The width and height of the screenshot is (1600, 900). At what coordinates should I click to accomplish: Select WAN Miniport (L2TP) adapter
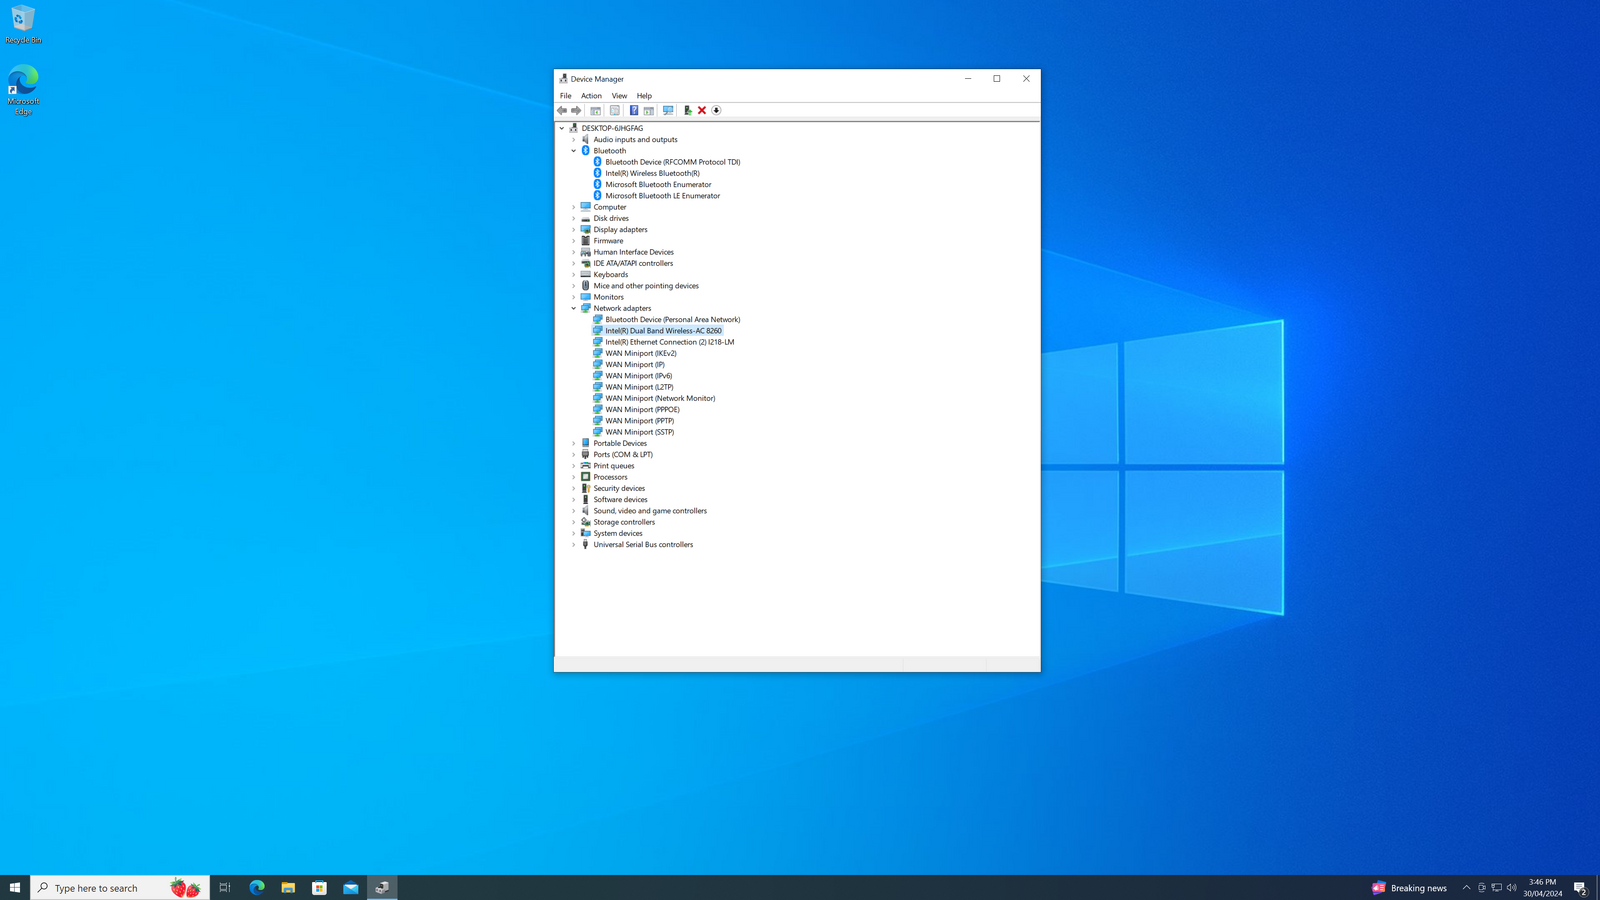pyautogui.click(x=639, y=387)
